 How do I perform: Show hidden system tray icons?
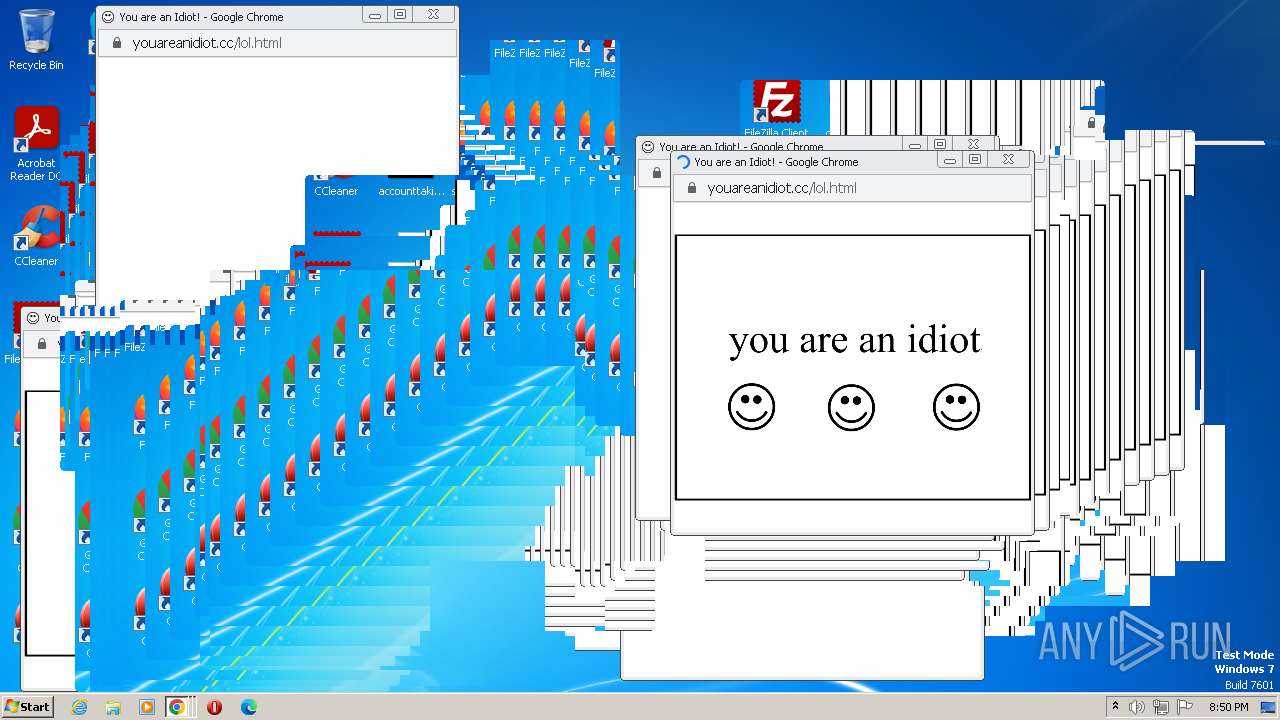point(1115,707)
